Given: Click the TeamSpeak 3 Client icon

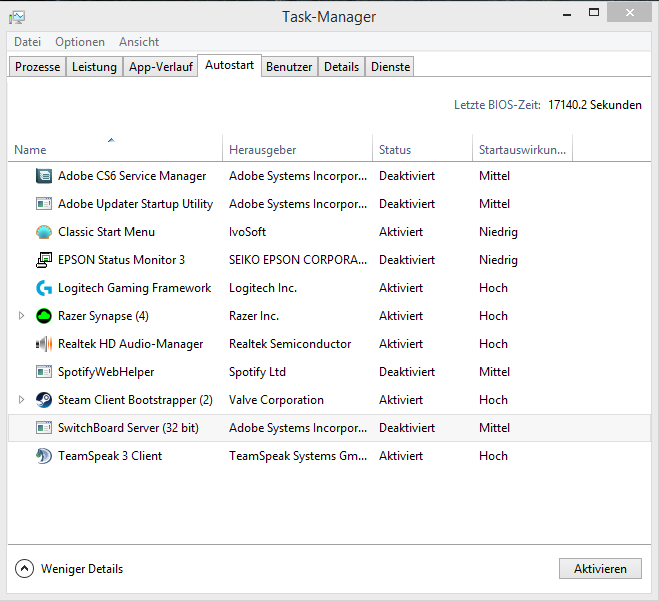Looking at the screenshot, I should pyautogui.click(x=44, y=456).
